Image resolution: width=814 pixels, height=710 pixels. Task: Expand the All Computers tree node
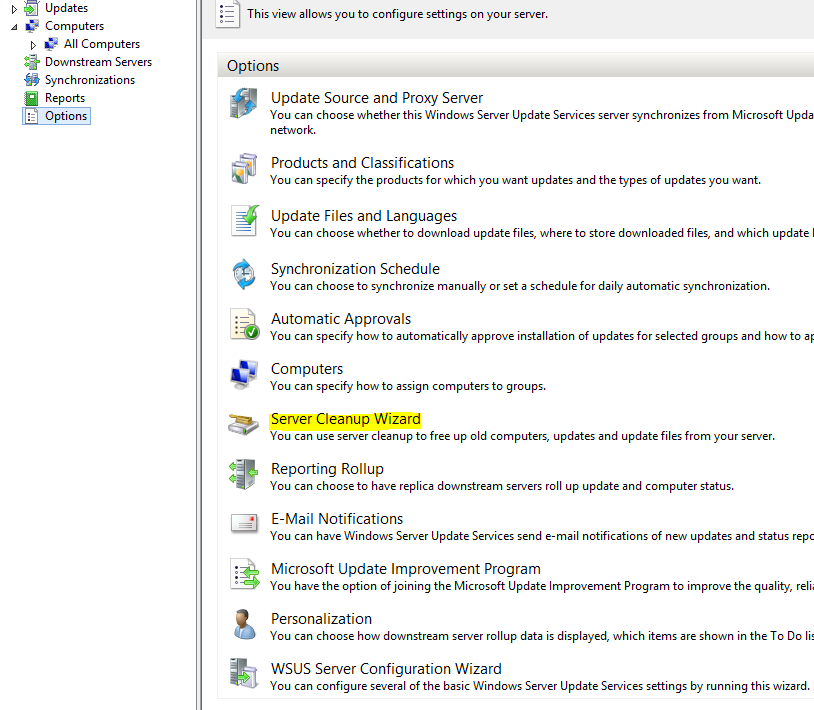click(x=33, y=45)
